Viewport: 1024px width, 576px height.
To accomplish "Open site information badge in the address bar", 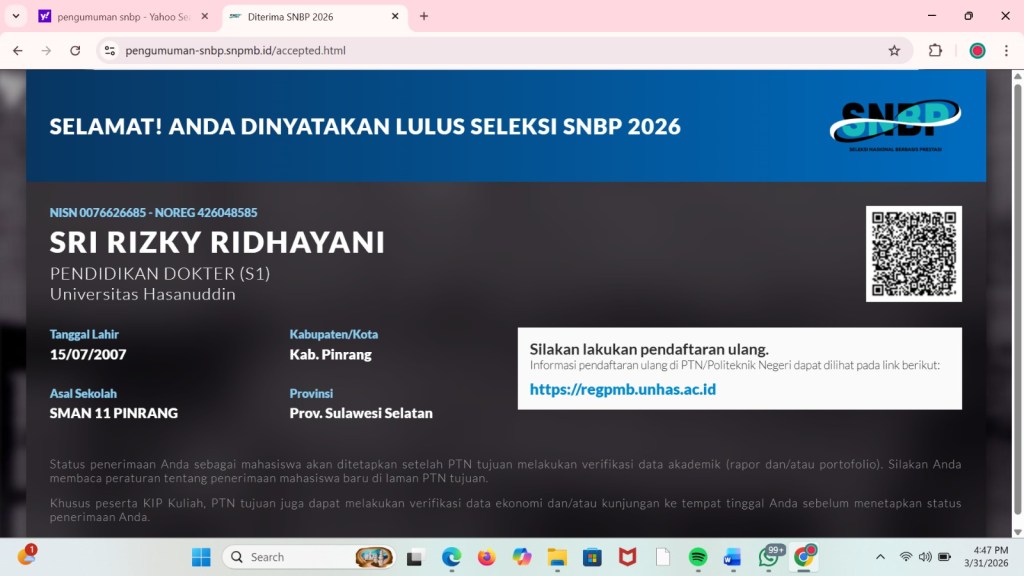I will pos(110,49).
